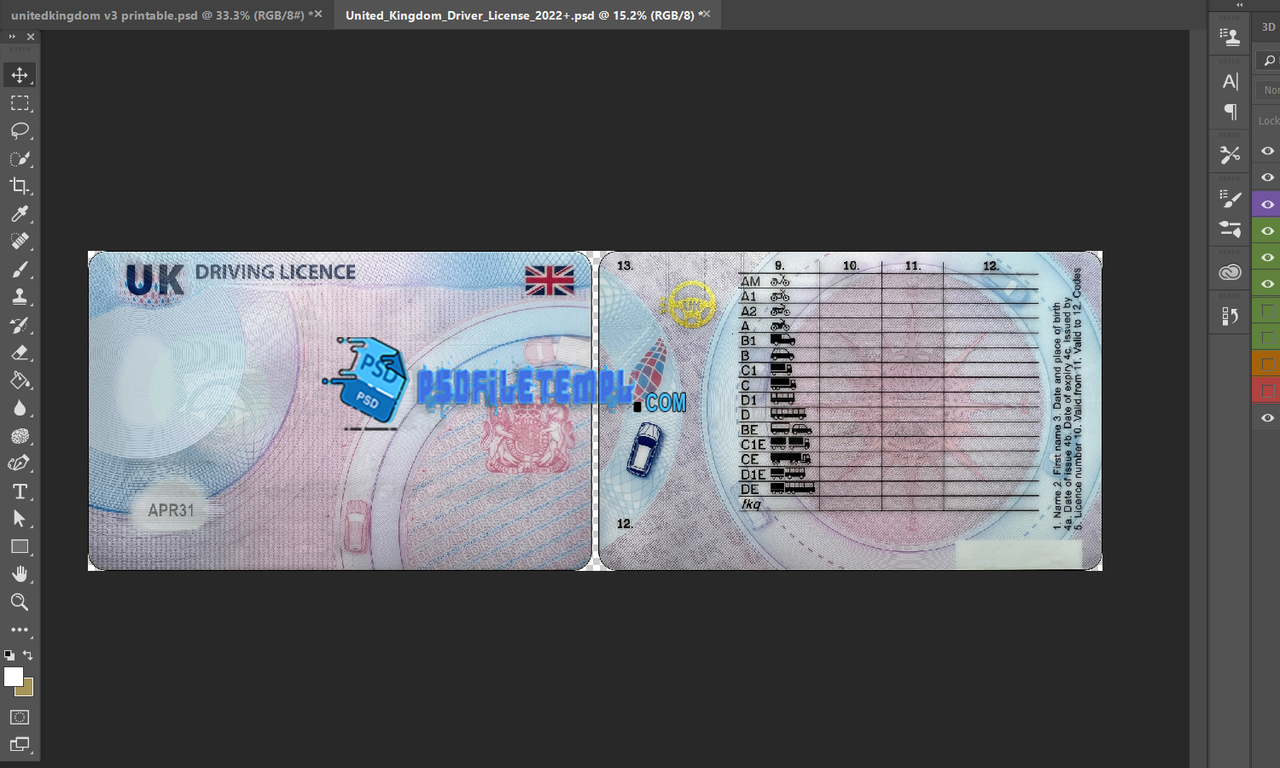Select the Brush tool

click(20, 270)
